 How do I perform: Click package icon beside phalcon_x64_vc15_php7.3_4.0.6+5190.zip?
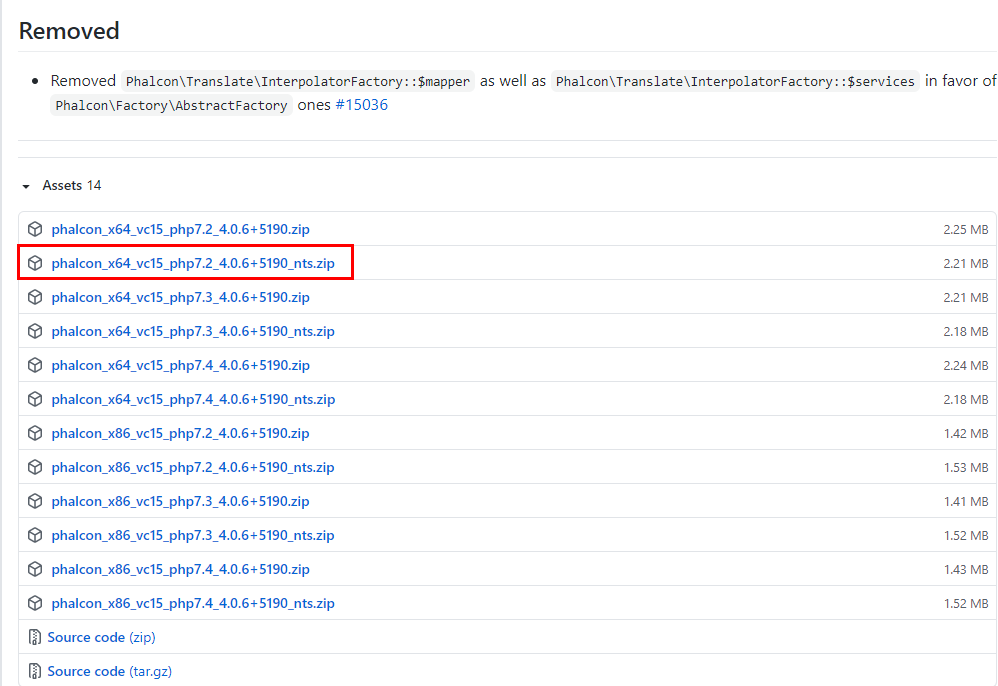point(35,297)
